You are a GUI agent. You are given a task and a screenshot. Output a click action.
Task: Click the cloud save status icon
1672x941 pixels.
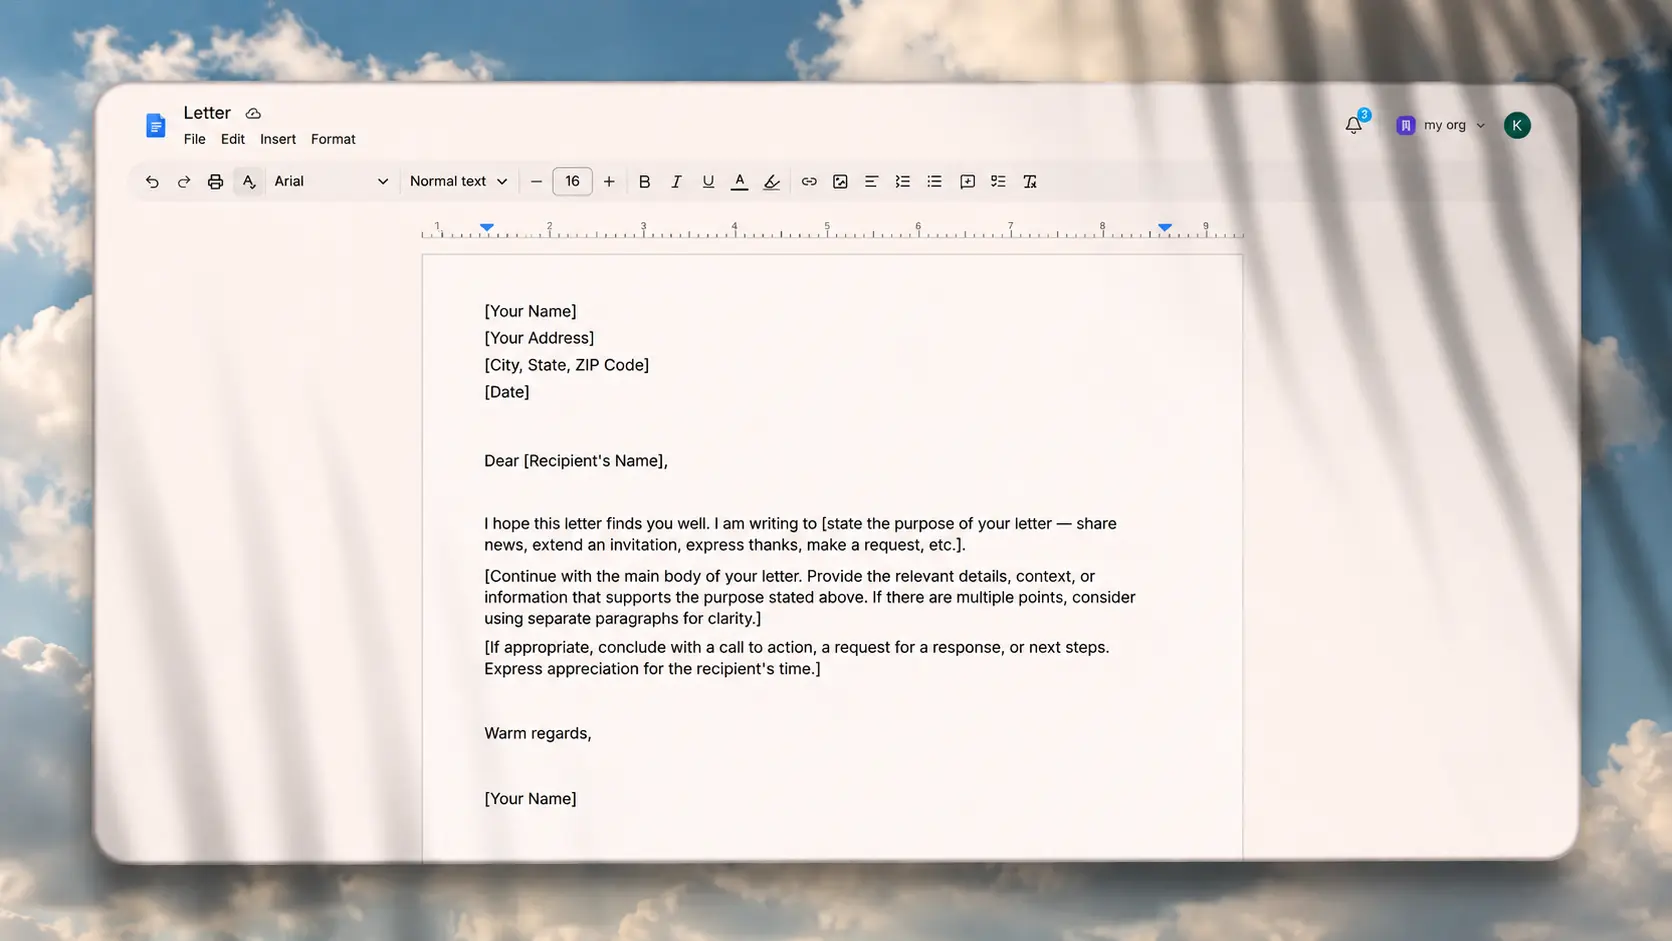tap(253, 114)
